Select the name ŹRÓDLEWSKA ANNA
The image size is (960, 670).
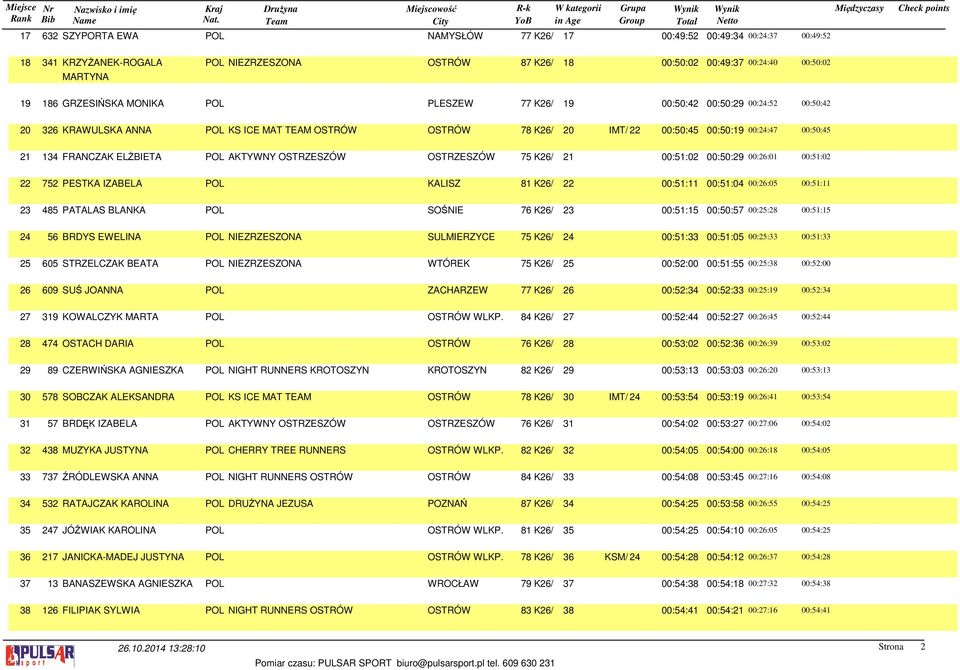click(110, 477)
